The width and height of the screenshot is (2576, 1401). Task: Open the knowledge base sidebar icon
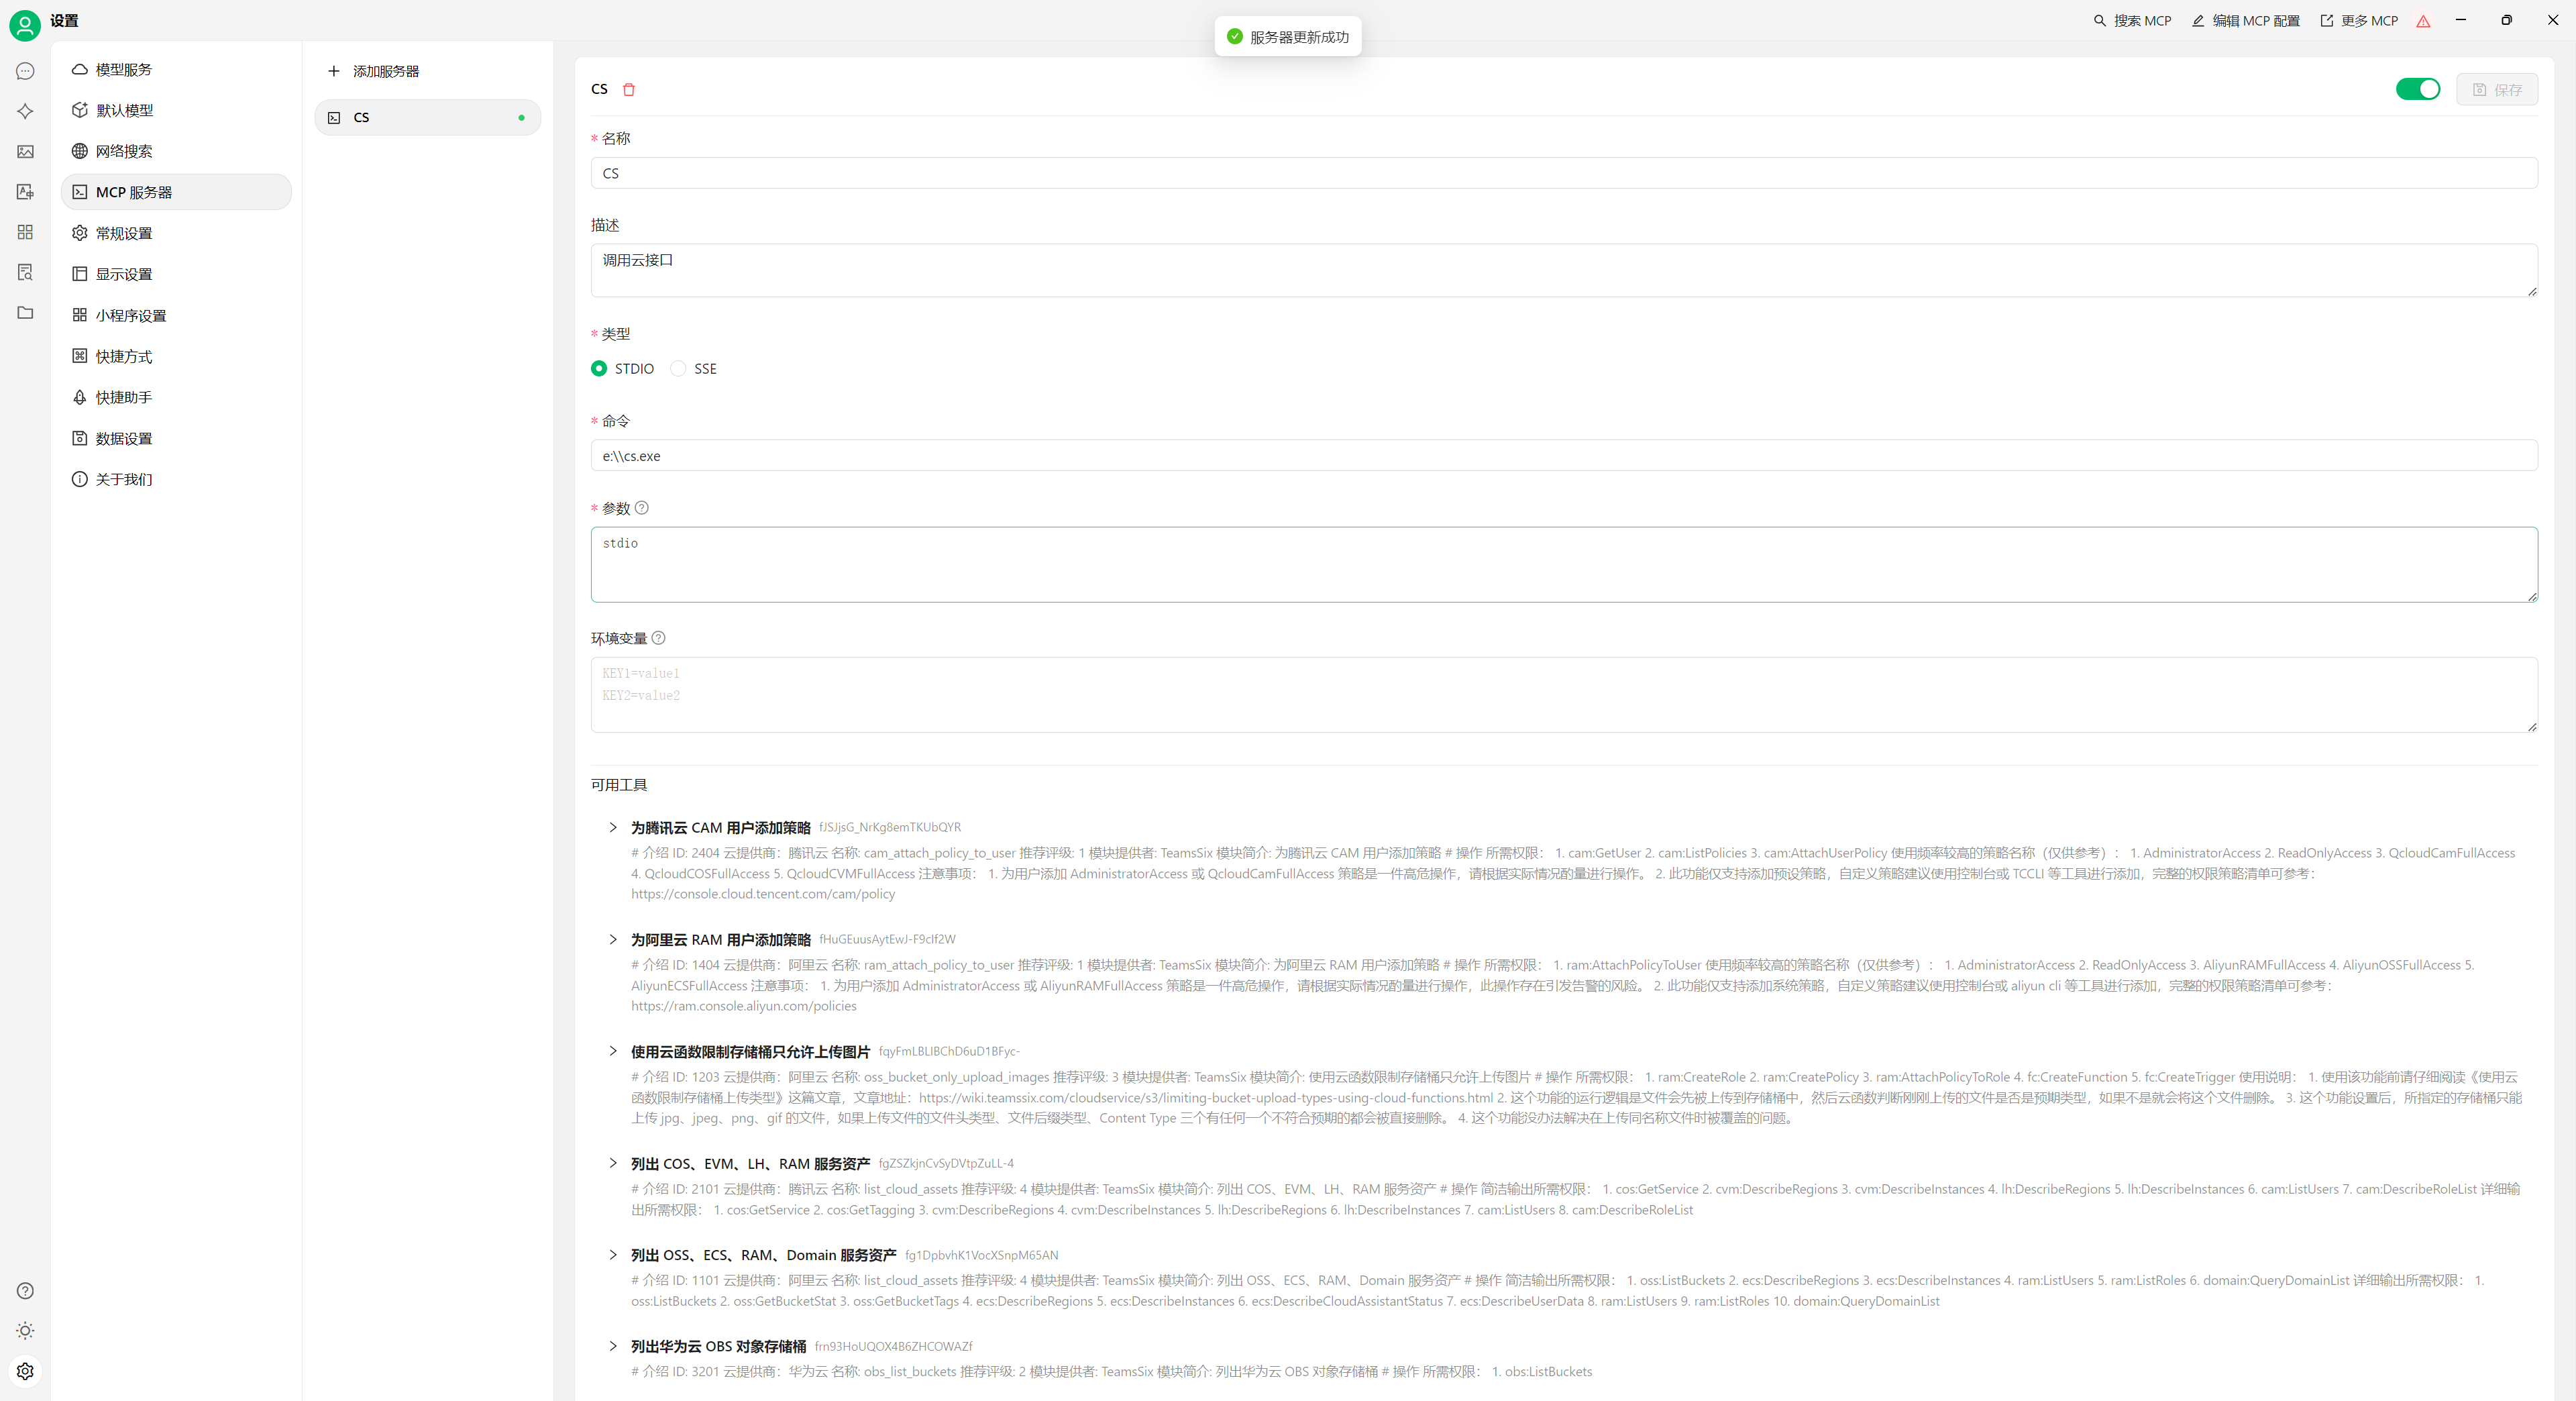25,272
